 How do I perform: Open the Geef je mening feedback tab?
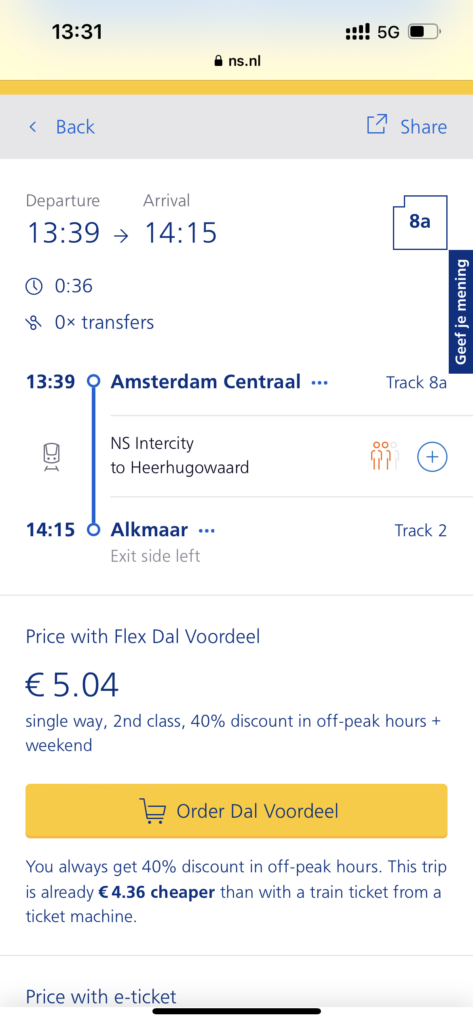(x=461, y=312)
